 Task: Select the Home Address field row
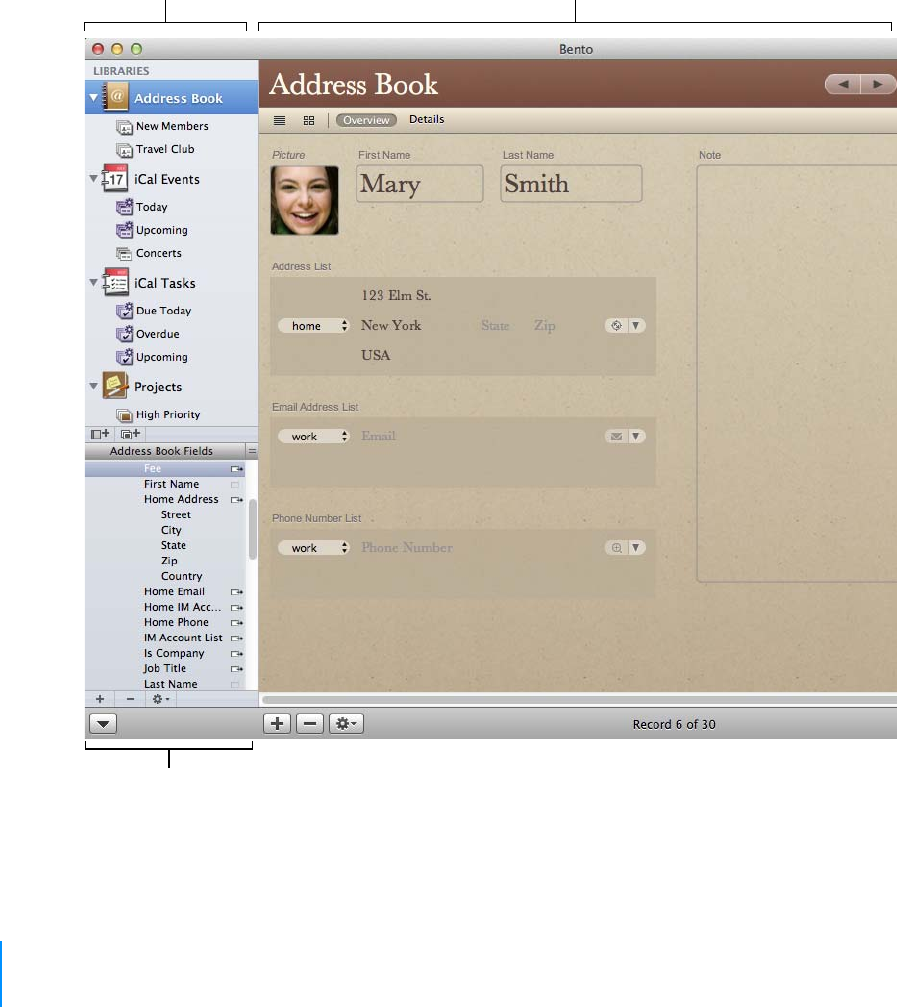(x=166, y=500)
